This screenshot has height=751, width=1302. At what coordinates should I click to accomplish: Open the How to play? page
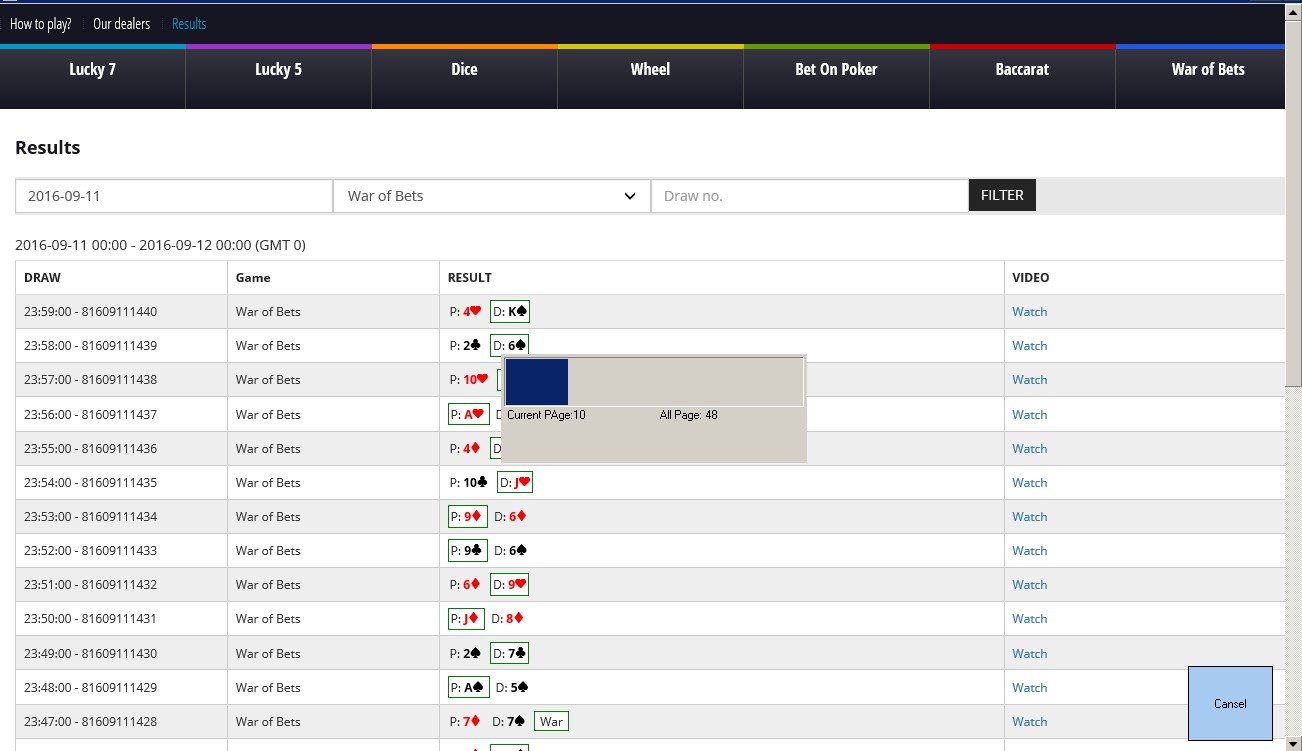41,24
